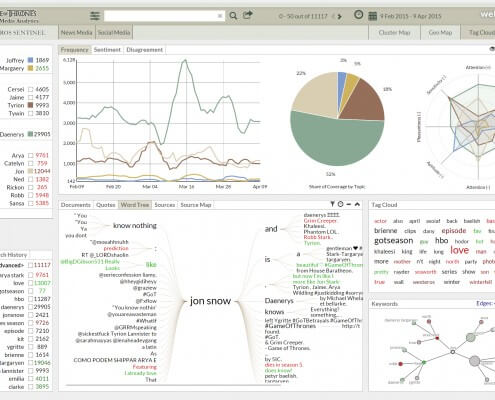495x400 pixels.
Task: Open the Sources tab
Action: point(165,205)
